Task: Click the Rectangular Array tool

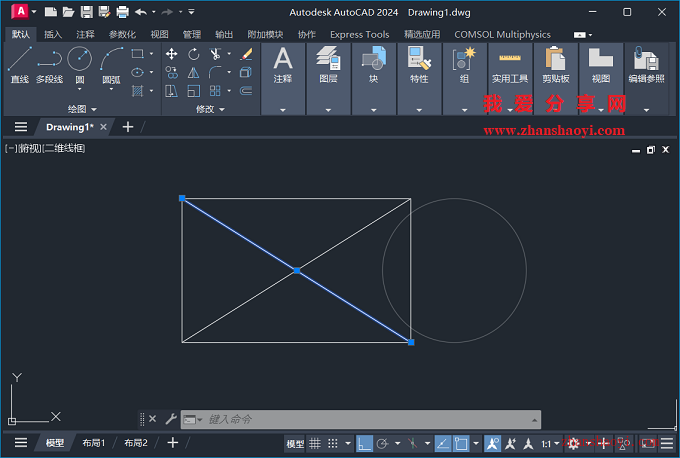Action: [x=215, y=91]
